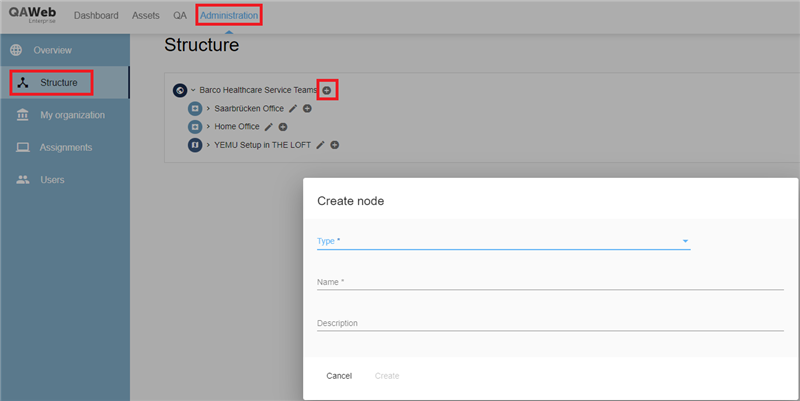Focus the Name field in Create node
800x401 pixels.
pyautogui.click(x=550, y=282)
